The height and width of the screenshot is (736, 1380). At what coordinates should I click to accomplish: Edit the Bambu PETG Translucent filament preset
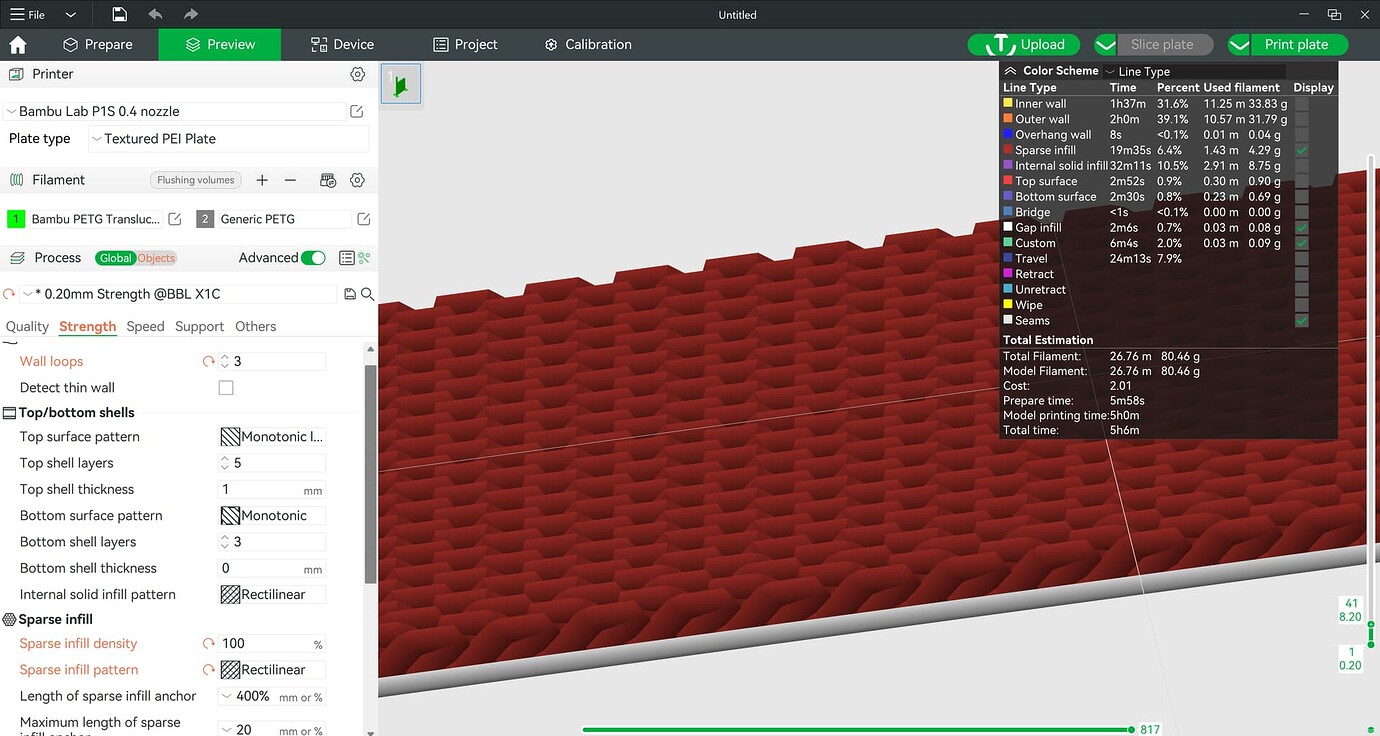(175, 219)
